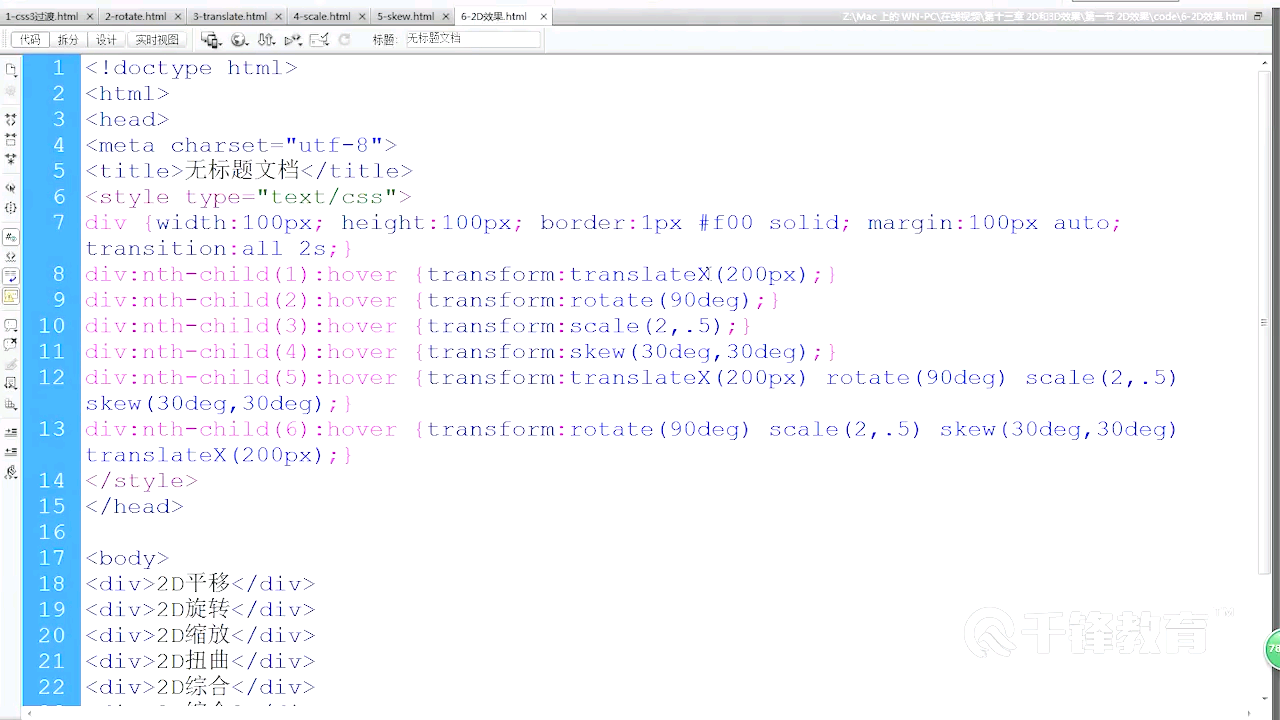Toggle syntax error alerts in info bar
The image size is (1280, 720).
(x=11, y=296)
